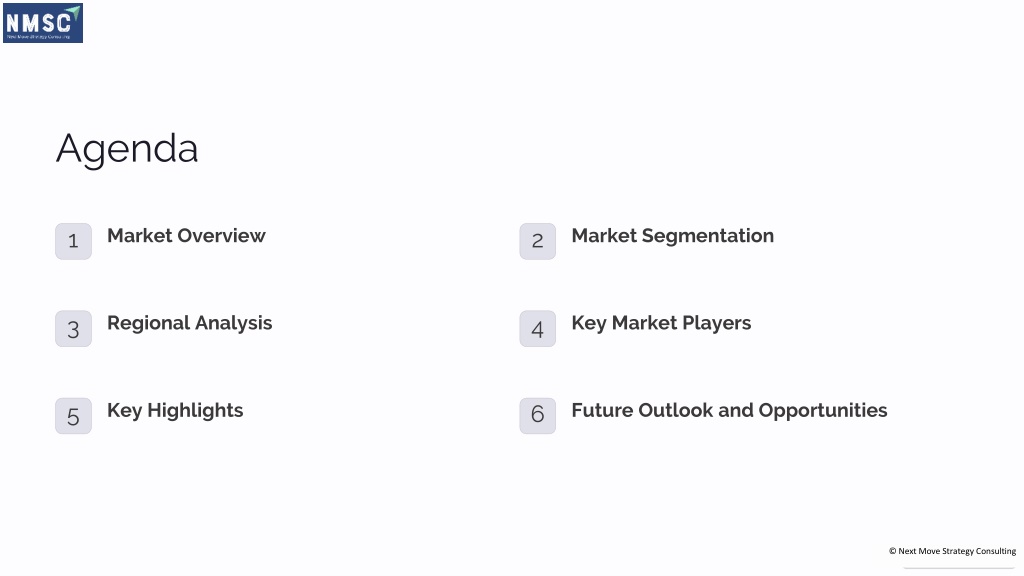Select the number 2 agenda badge

click(537, 241)
